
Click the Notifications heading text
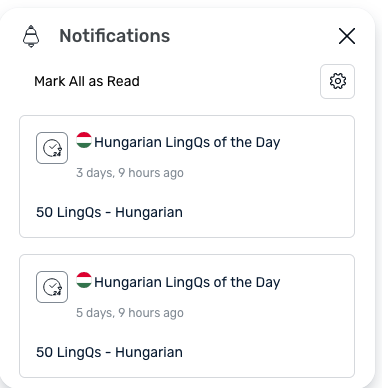[115, 36]
